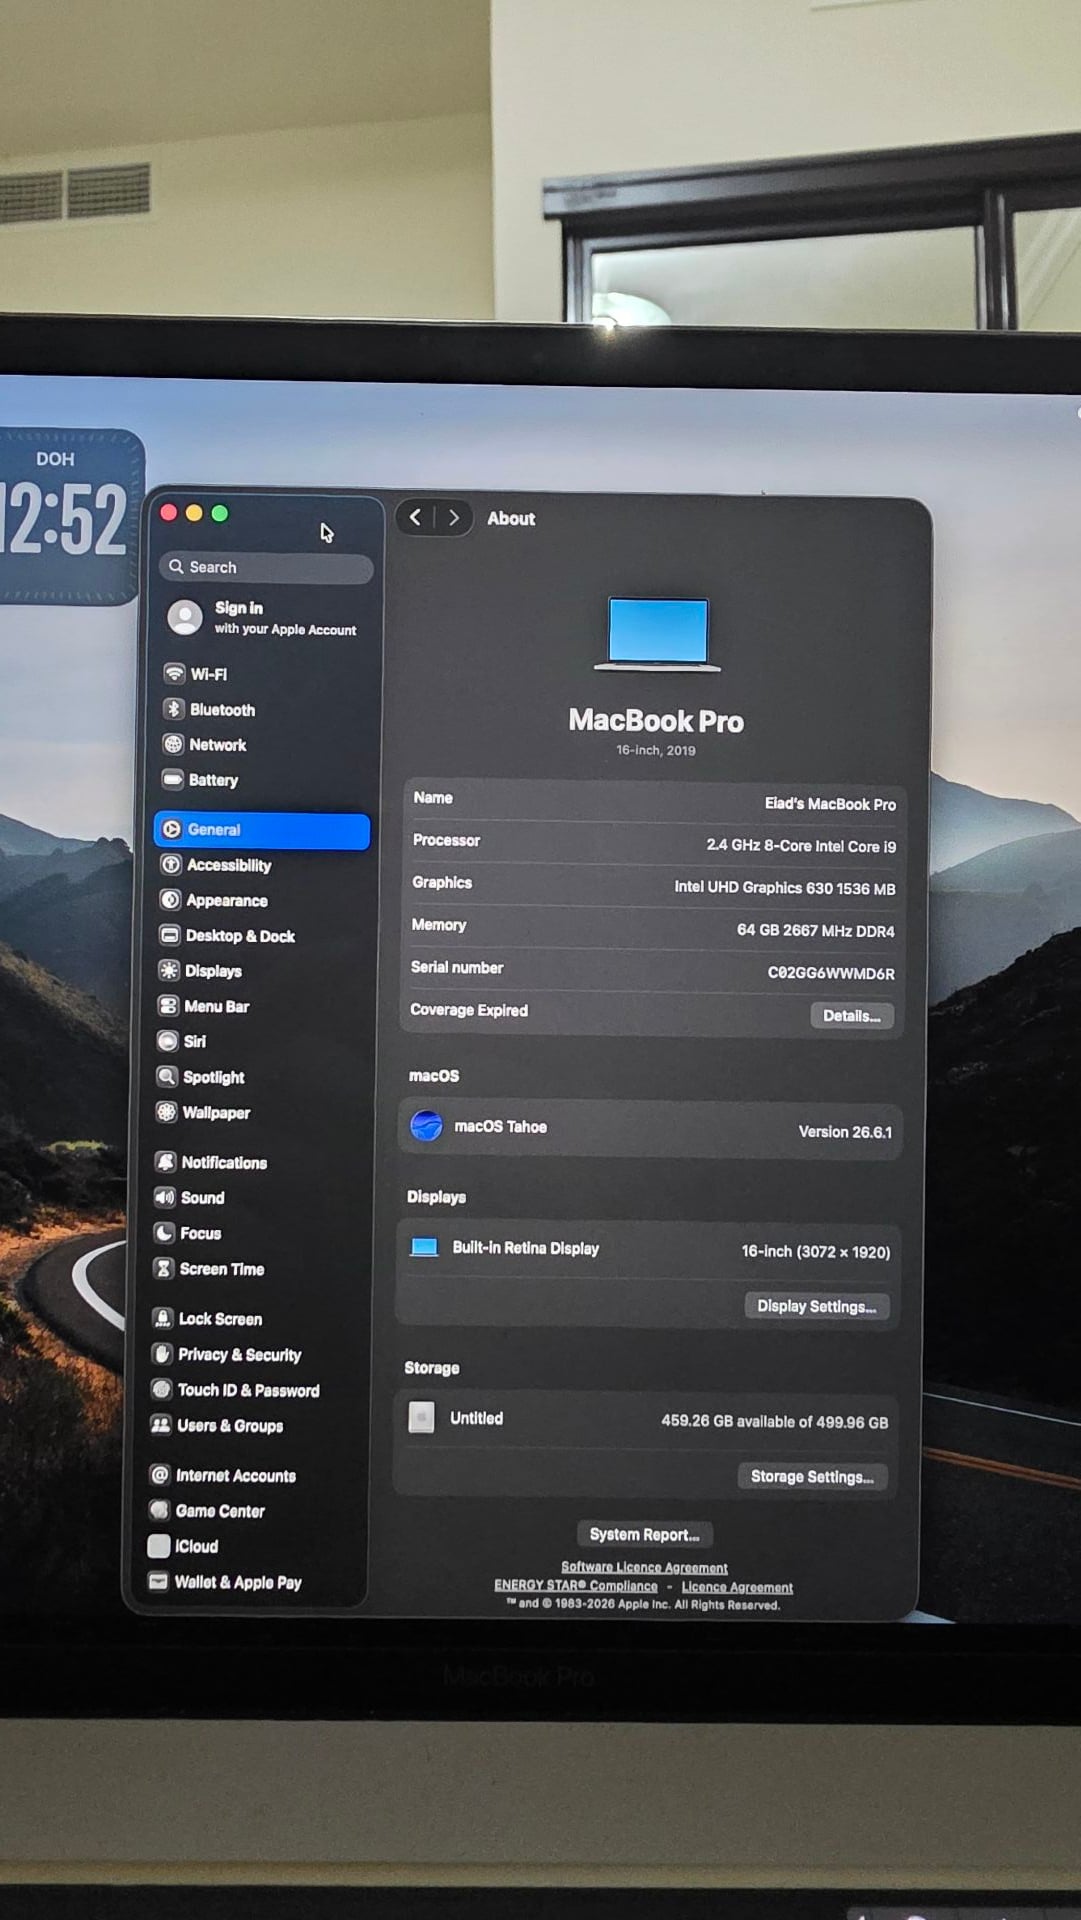Open Spotlight magnifier icon
Screen dimensions: 1081x1920
coord(167,1076)
